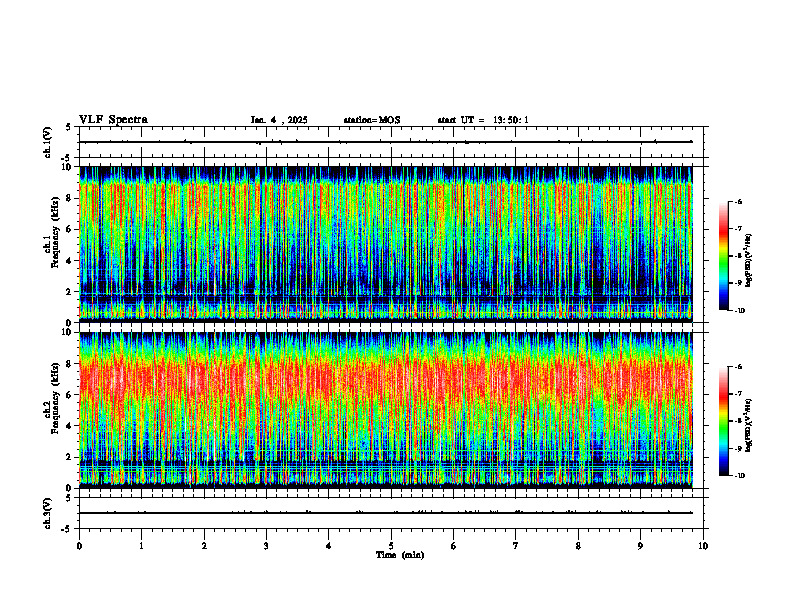Click time axis tick label "3"
This screenshot has width=792, height=612.
point(266,546)
